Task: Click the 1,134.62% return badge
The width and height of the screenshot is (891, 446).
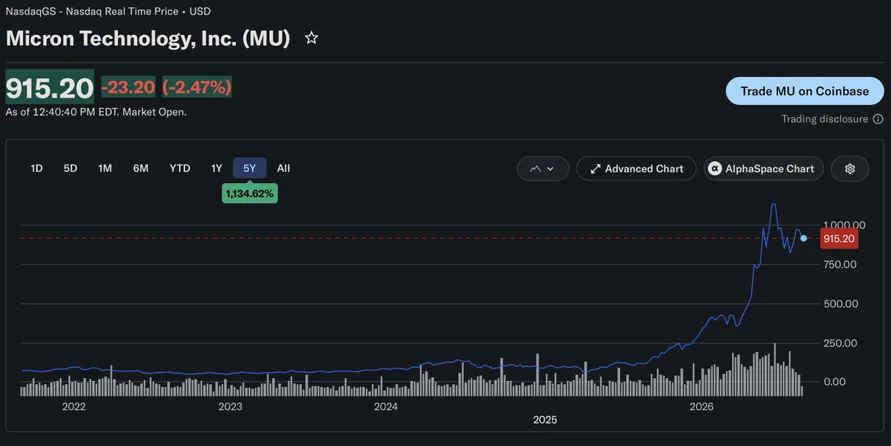Action: point(249,194)
